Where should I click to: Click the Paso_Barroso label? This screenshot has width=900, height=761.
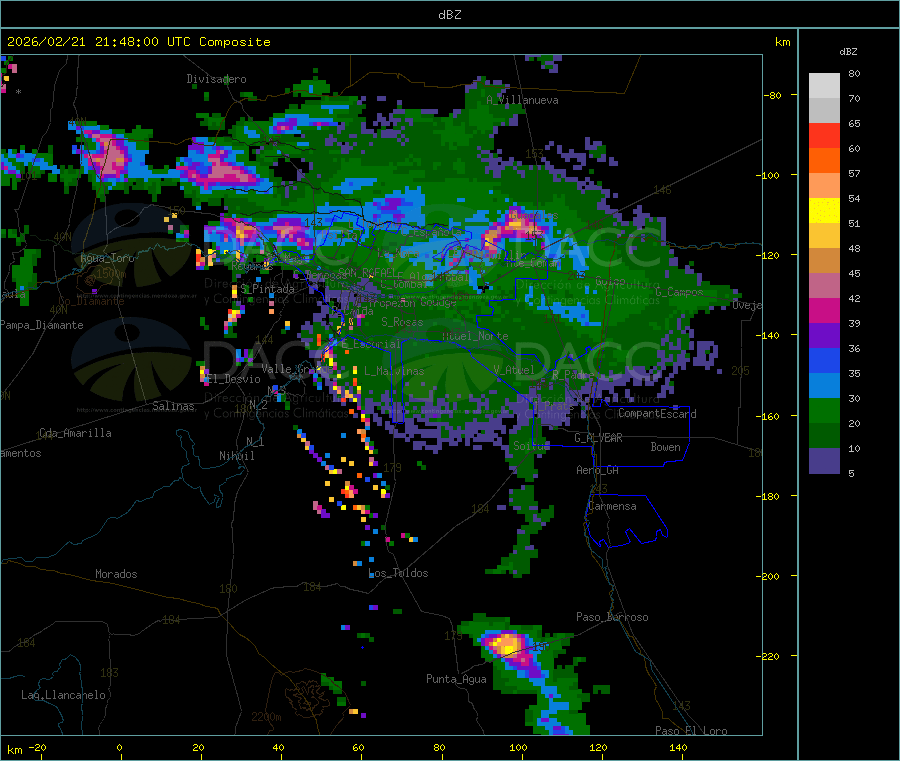pos(612,617)
